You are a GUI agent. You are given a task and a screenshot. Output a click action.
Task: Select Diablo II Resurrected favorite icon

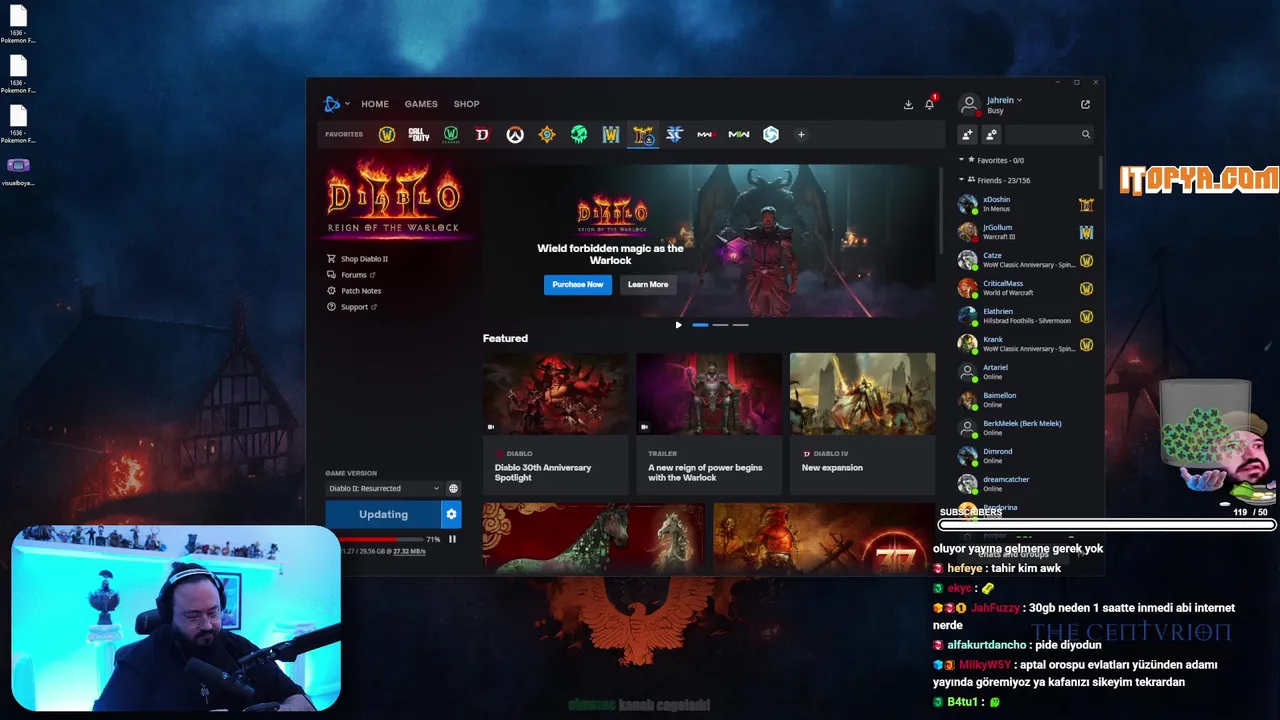pos(643,134)
